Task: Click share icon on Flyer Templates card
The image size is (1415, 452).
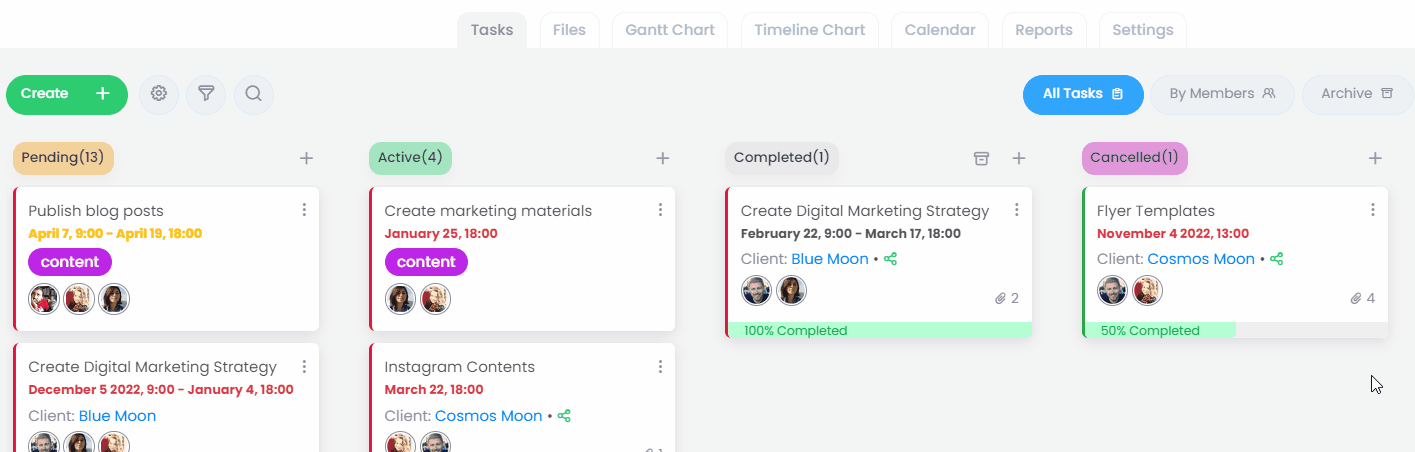Action: (1276, 259)
